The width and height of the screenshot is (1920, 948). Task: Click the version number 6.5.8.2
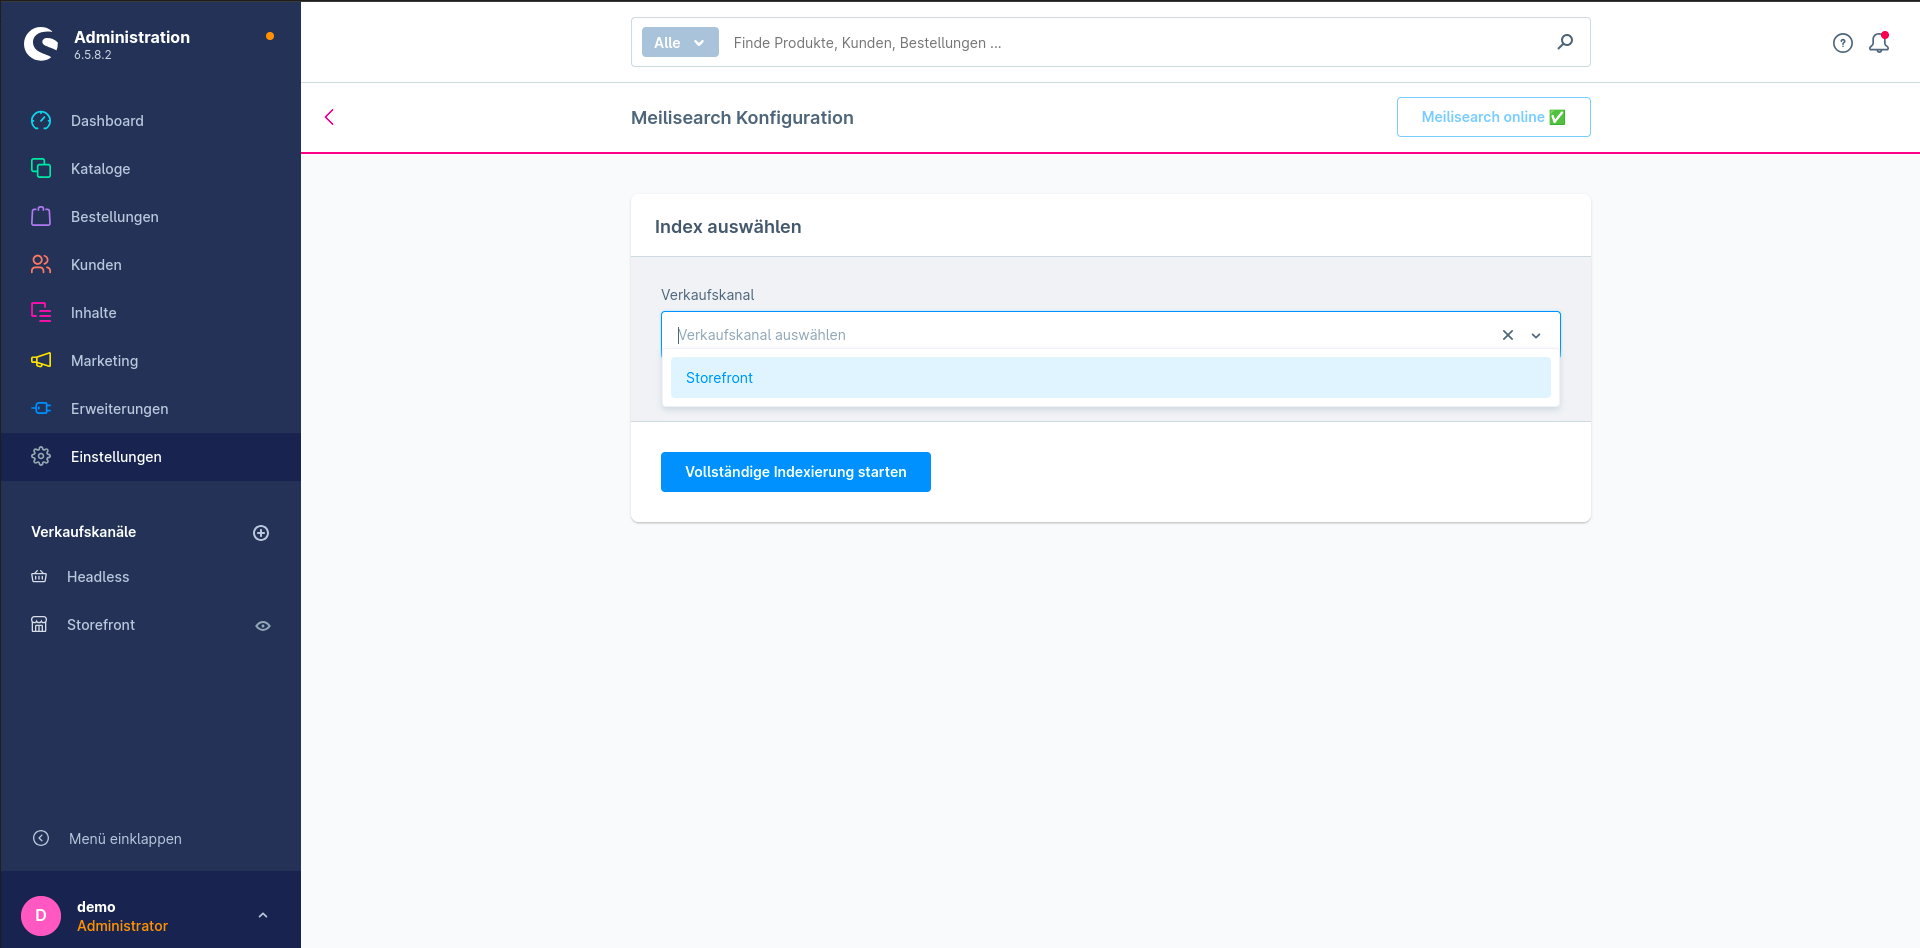pyautogui.click(x=93, y=55)
